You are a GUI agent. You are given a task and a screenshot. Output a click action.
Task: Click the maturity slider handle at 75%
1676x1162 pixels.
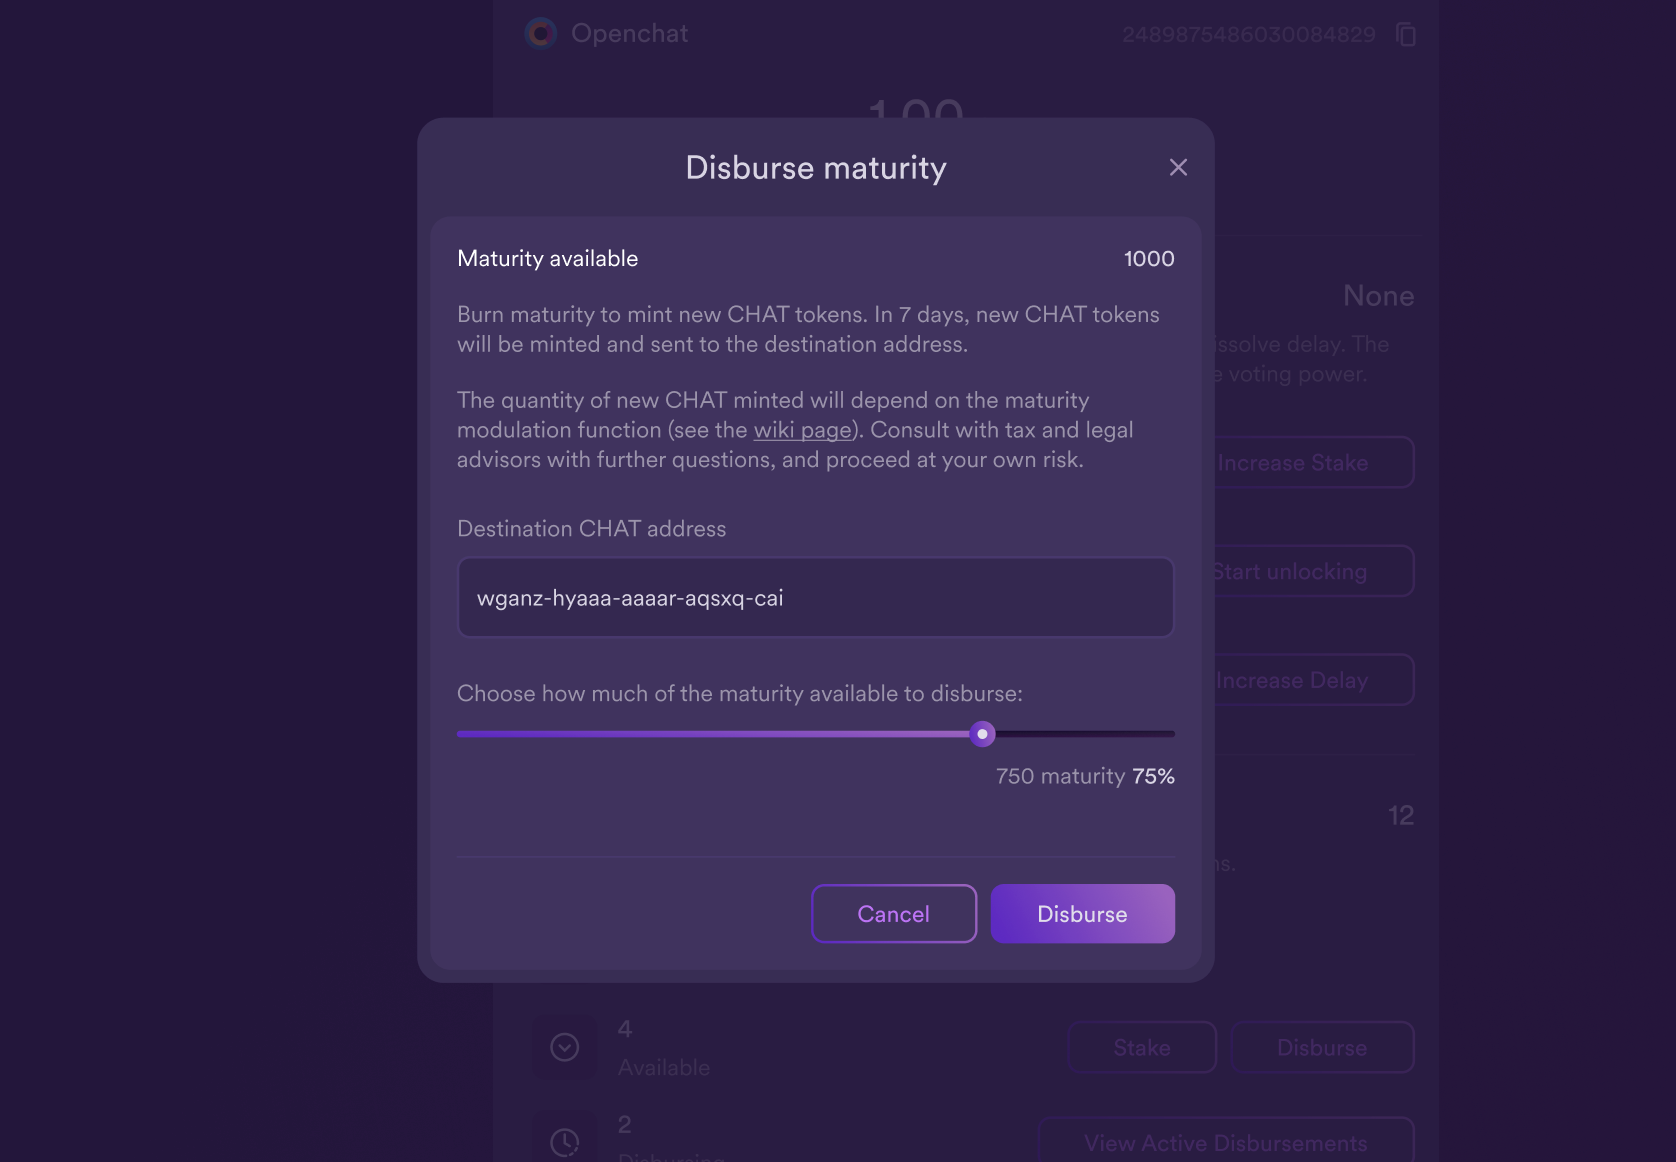[x=982, y=734]
